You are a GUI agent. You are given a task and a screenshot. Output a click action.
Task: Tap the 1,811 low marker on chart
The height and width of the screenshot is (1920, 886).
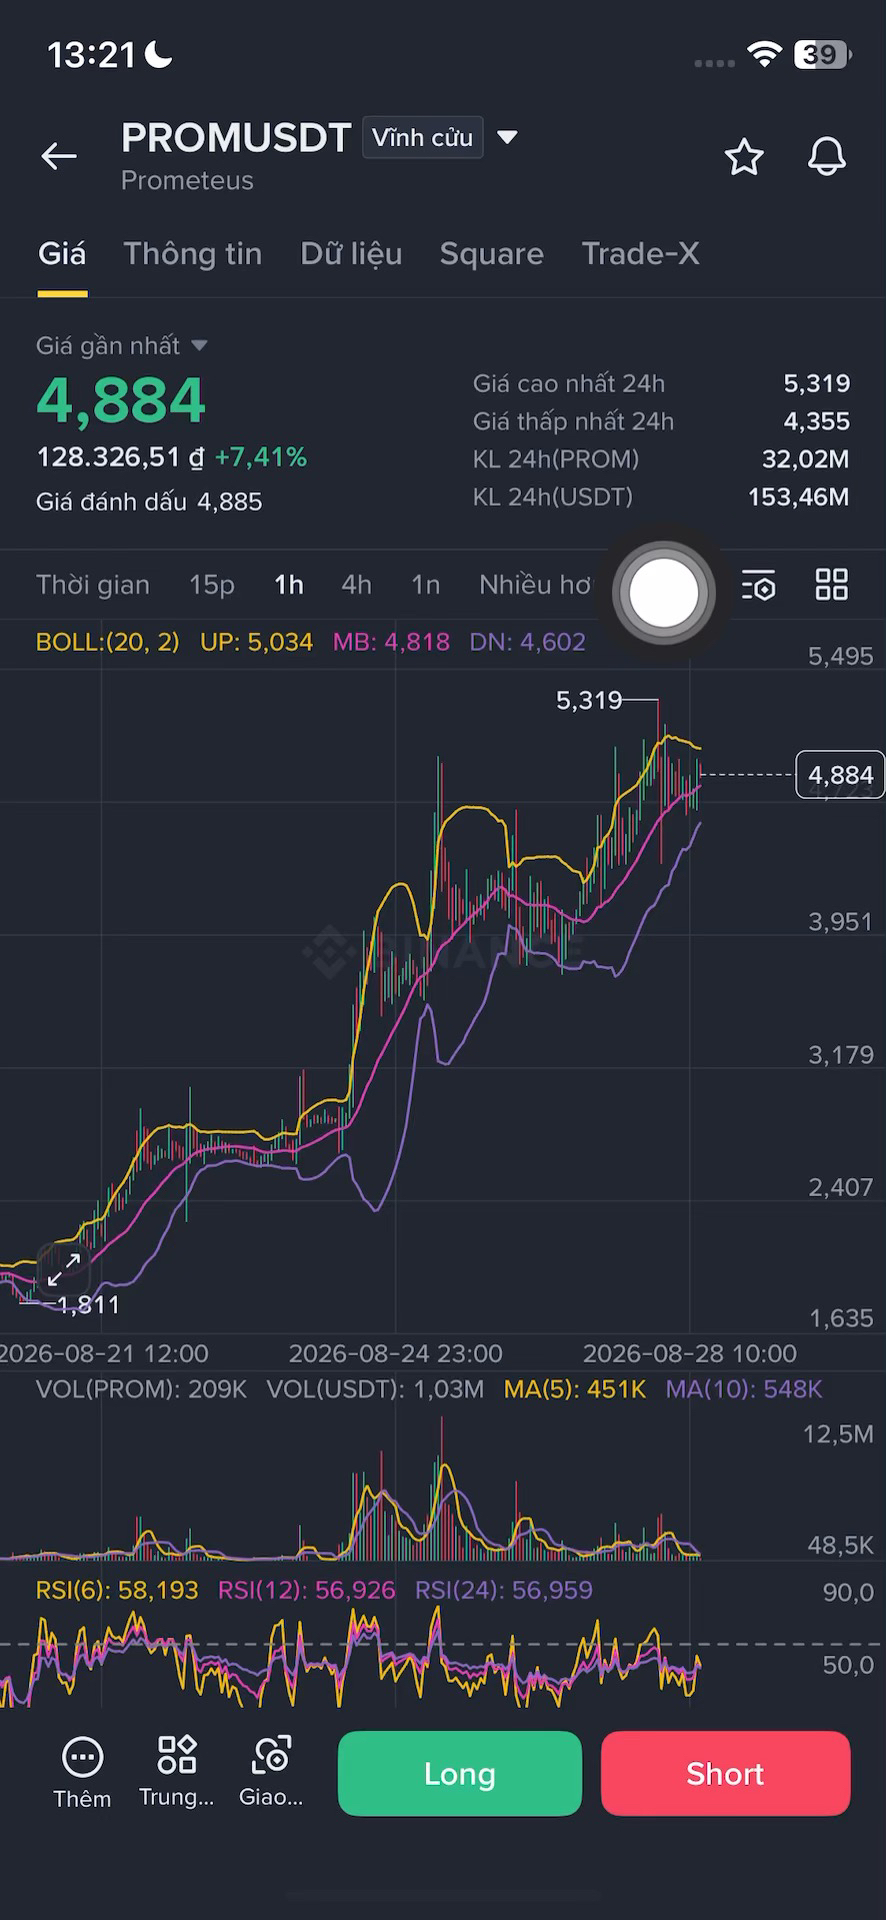point(88,1305)
